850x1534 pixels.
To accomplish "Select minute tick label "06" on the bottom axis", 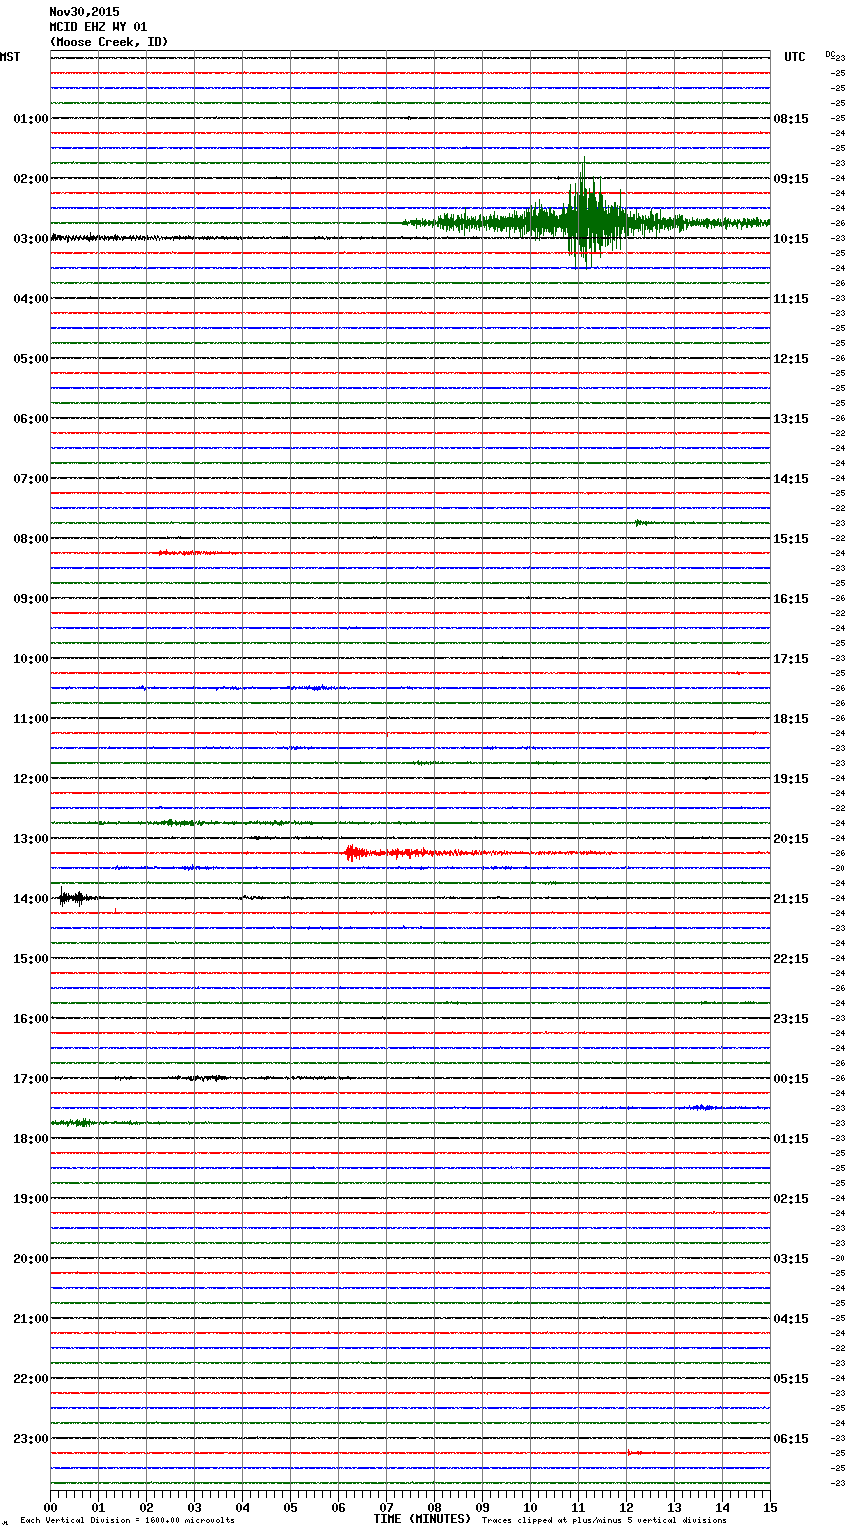I will (338, 1507).
